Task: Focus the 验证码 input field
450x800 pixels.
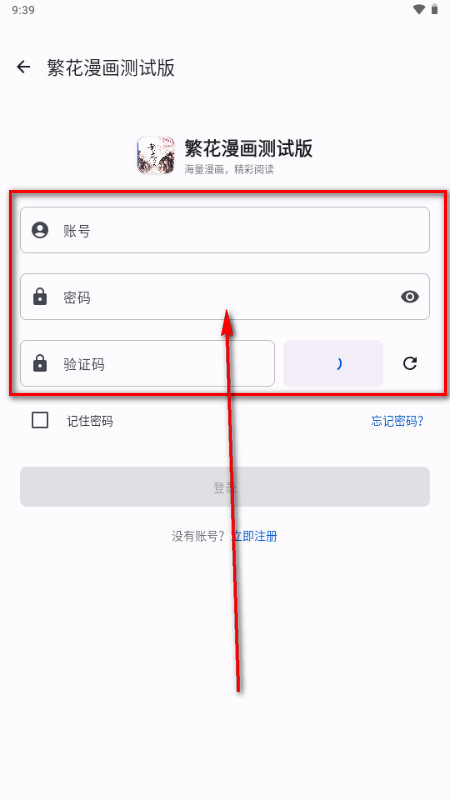Action: click(147, 363)
